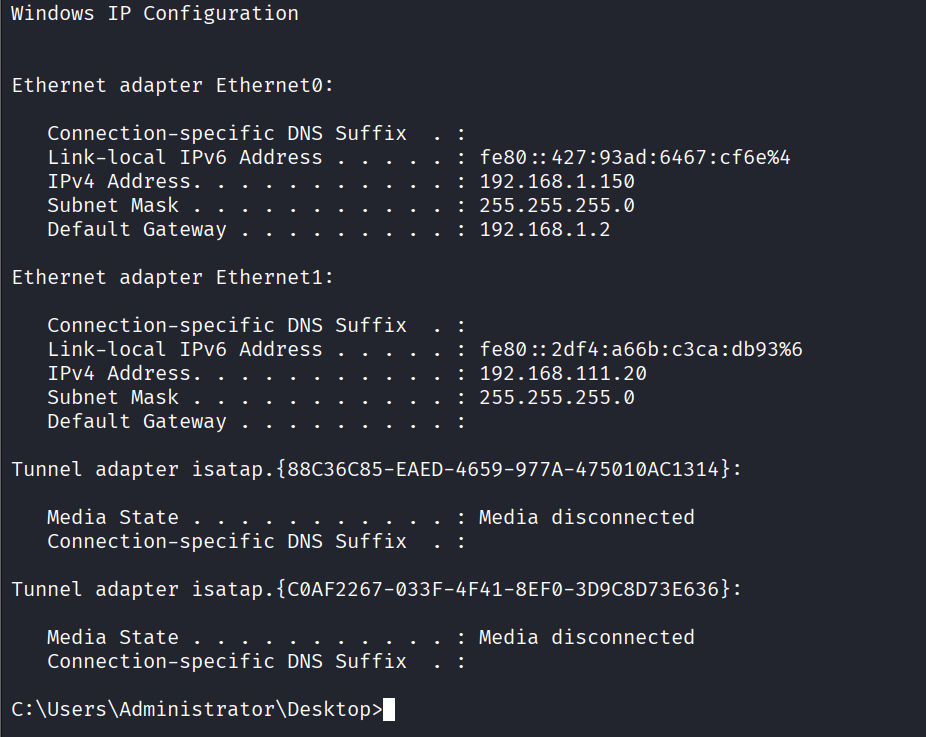
Task: Click the fe80::427:93ad:6467:cf6e%4 IPv6 address
Action: click(635, 157)
